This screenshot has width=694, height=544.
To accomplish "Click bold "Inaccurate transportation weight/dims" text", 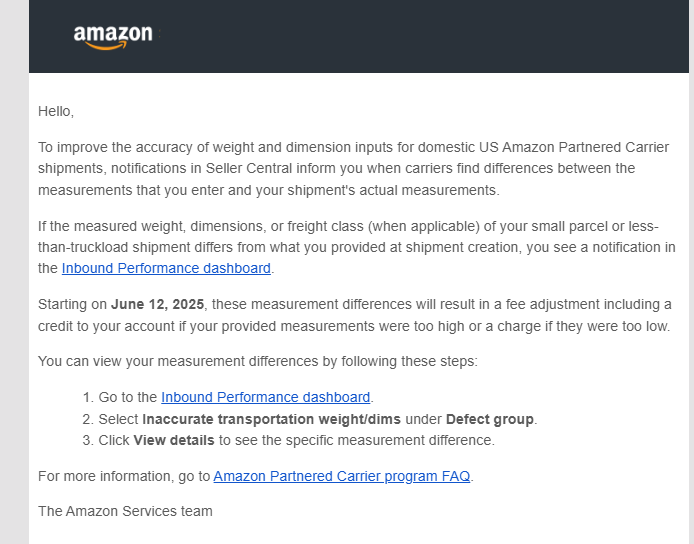I will coord(271,419).
